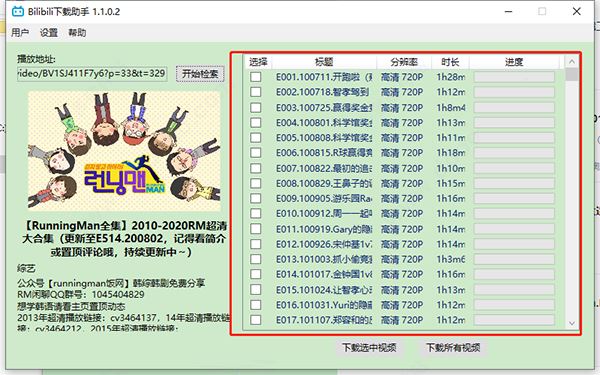
Task: Tick the checkbox for E014.101017
Action: [256, 274]
